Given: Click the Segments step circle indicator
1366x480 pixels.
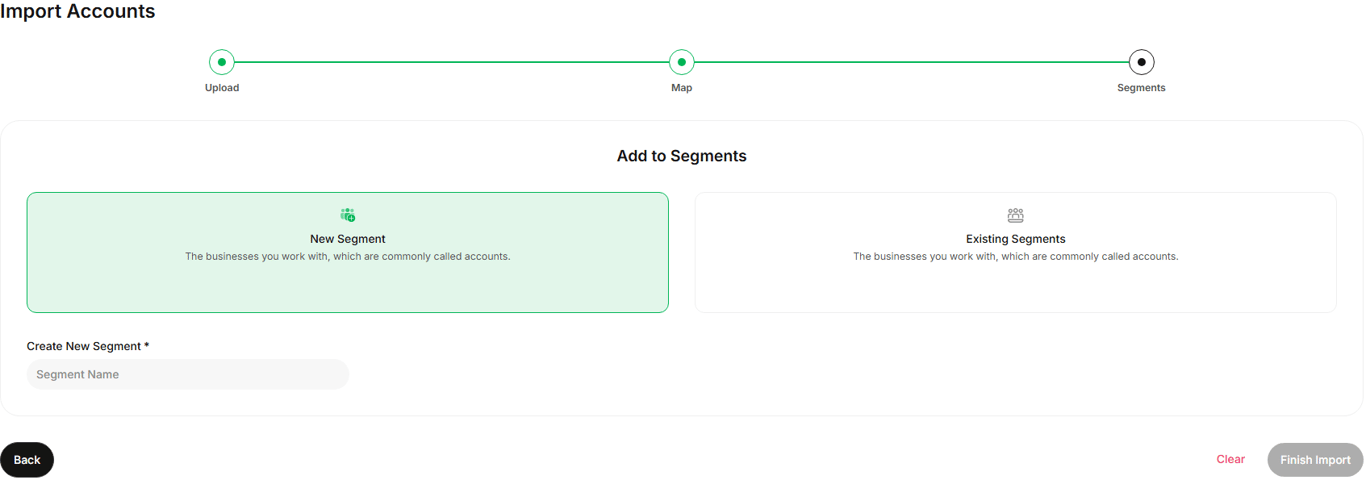Looking at the screenshot, I should pyautogui.click(x=1141, y=62).
